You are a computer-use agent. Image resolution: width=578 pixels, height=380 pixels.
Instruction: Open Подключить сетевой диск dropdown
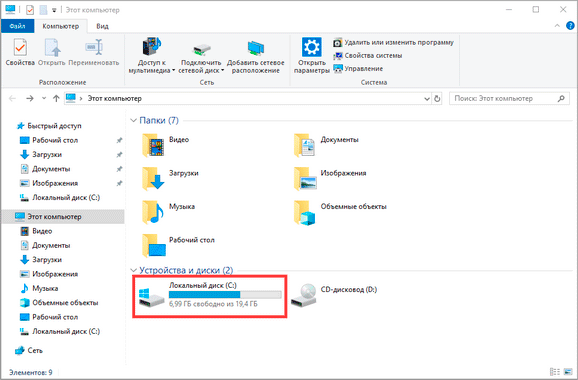[x=201, y=55]
